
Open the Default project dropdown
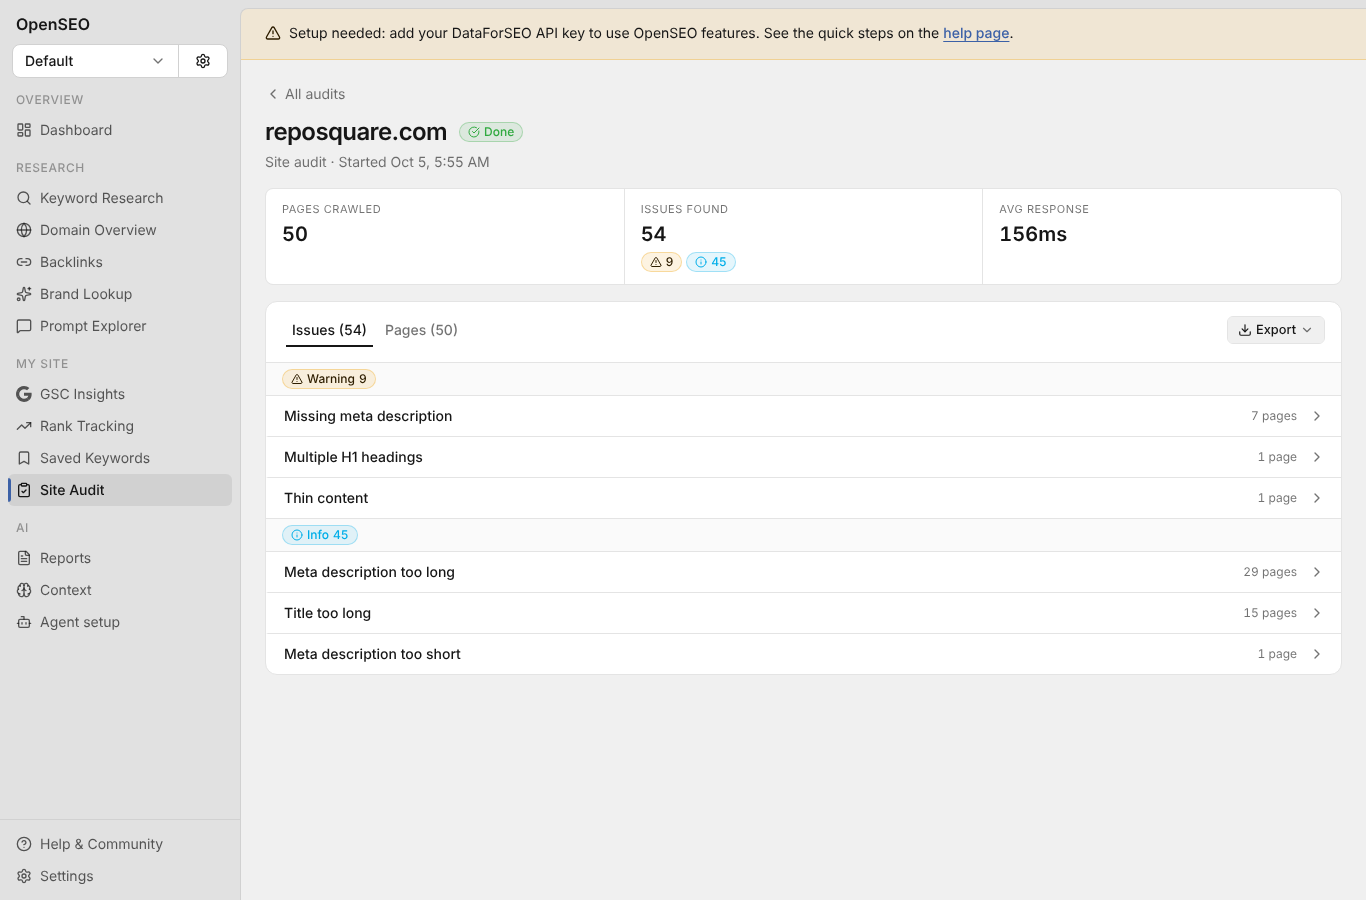(x=95, y=61)
